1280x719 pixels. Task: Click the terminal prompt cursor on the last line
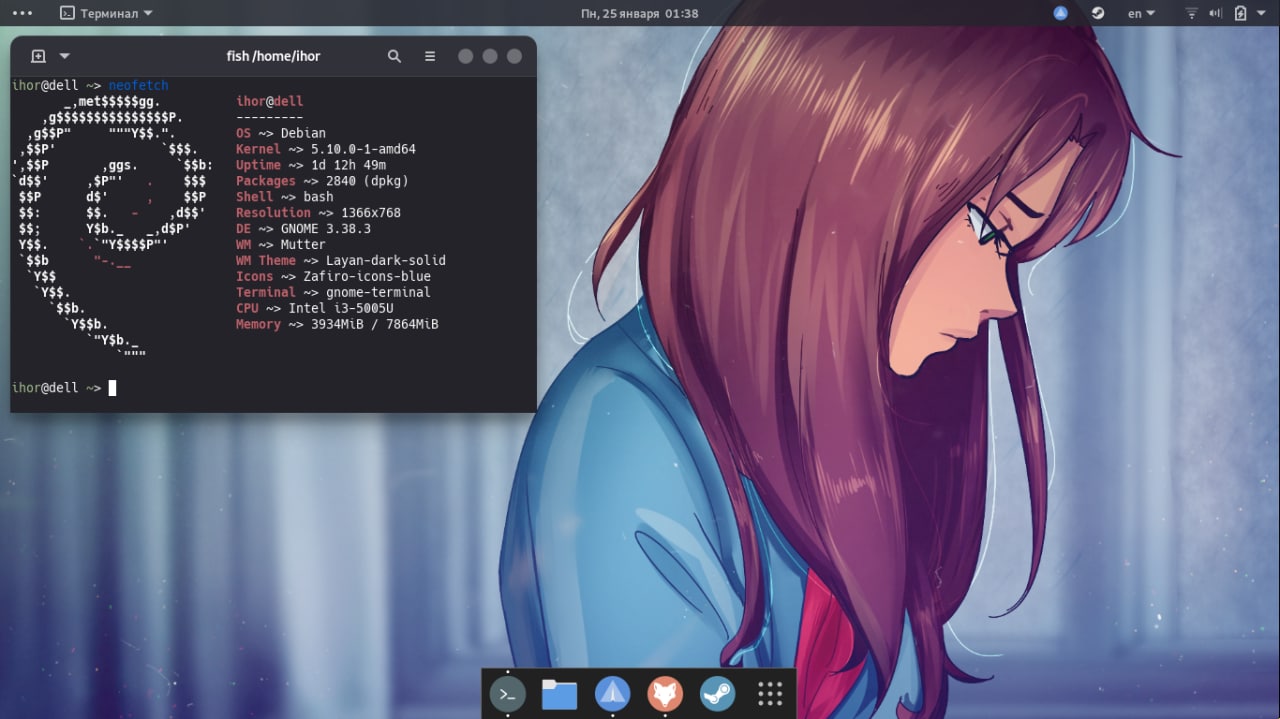point(112,388)
